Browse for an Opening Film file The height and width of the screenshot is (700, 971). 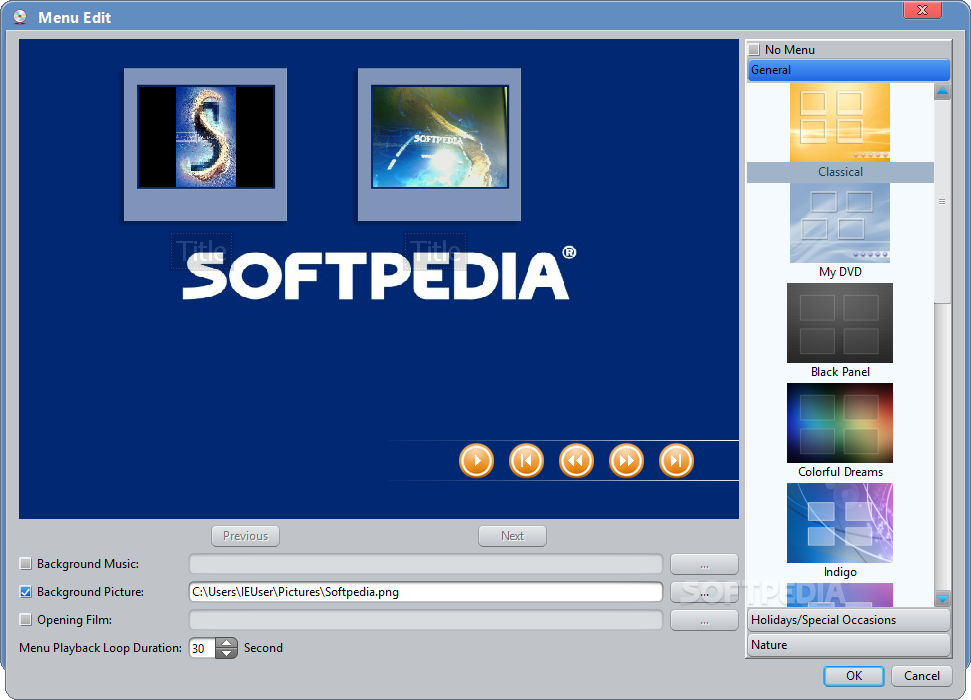tap(704, 620)
